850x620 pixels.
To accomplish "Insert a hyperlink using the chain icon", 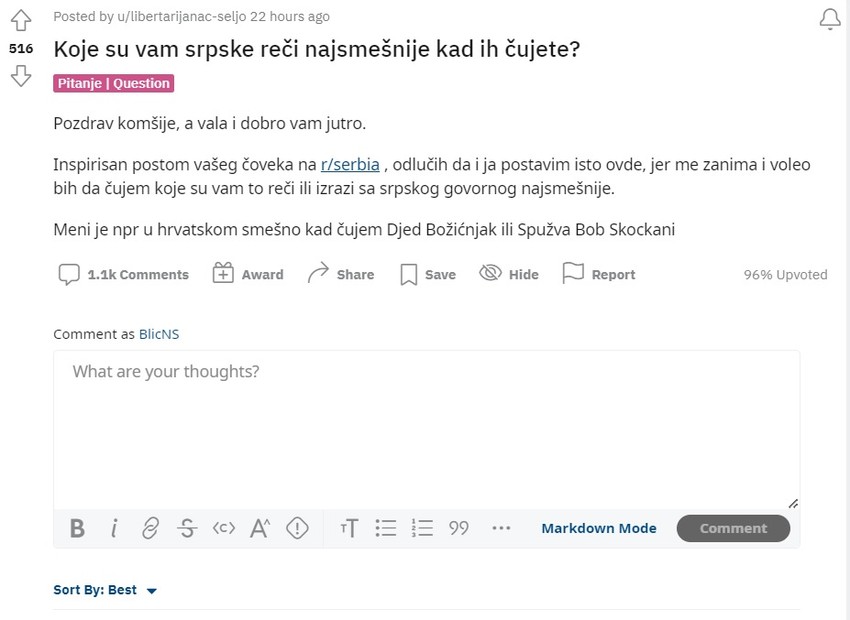I will click(x=150, y=528).
